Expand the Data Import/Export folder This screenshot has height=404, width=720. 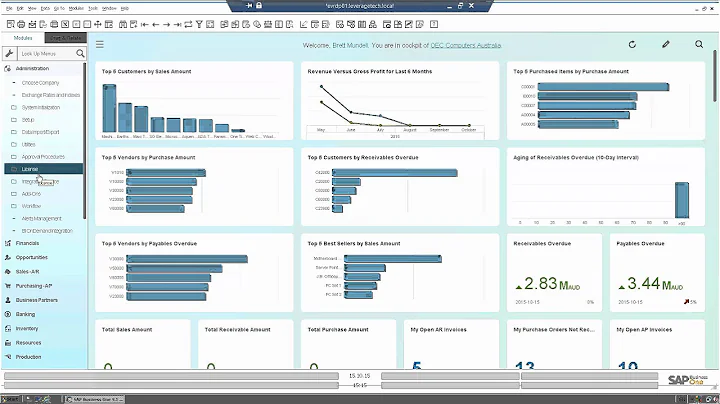(x=40, y=132)
